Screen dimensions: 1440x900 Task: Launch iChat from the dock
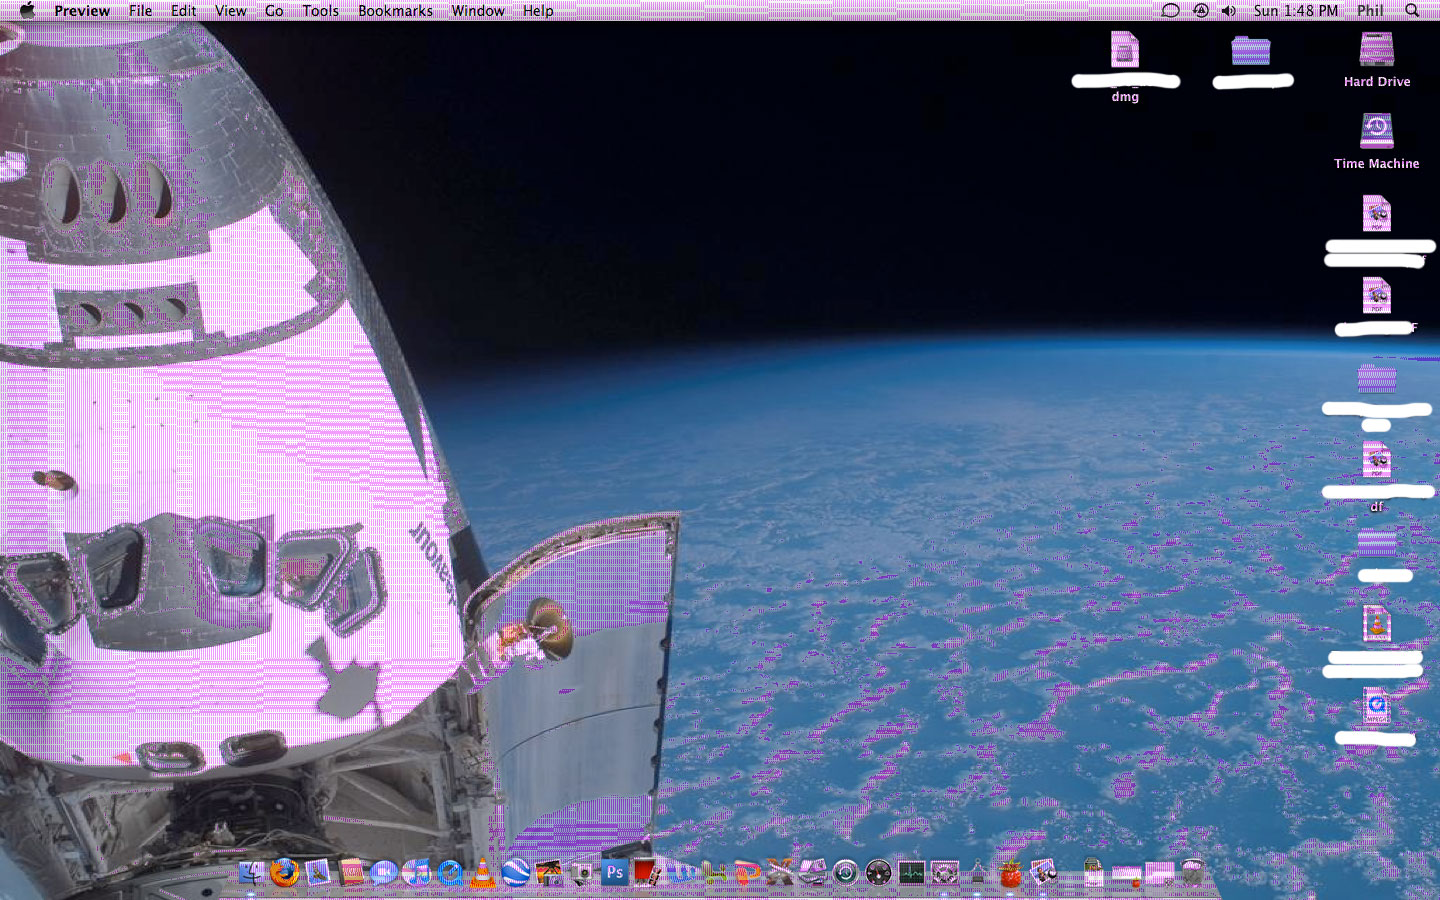point(384,873)
